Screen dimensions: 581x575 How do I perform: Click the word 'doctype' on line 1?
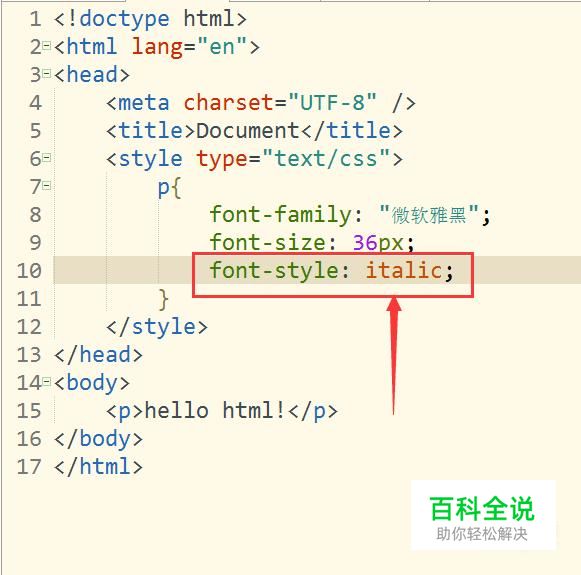(124, 19)
